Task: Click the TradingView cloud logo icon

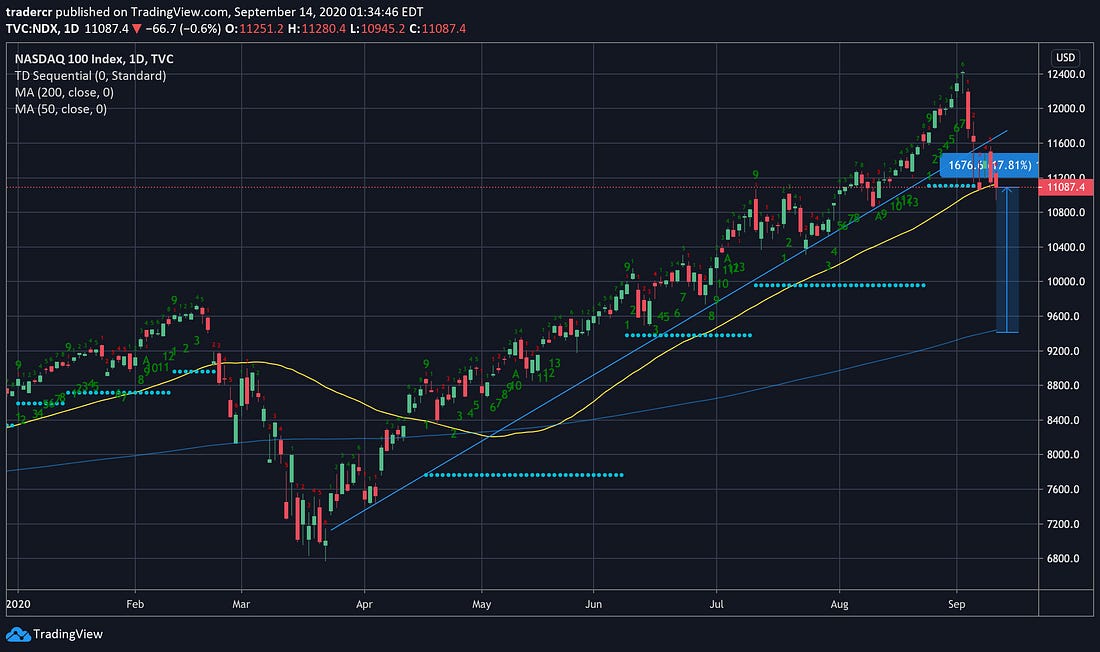Action: tap(18, 634)
